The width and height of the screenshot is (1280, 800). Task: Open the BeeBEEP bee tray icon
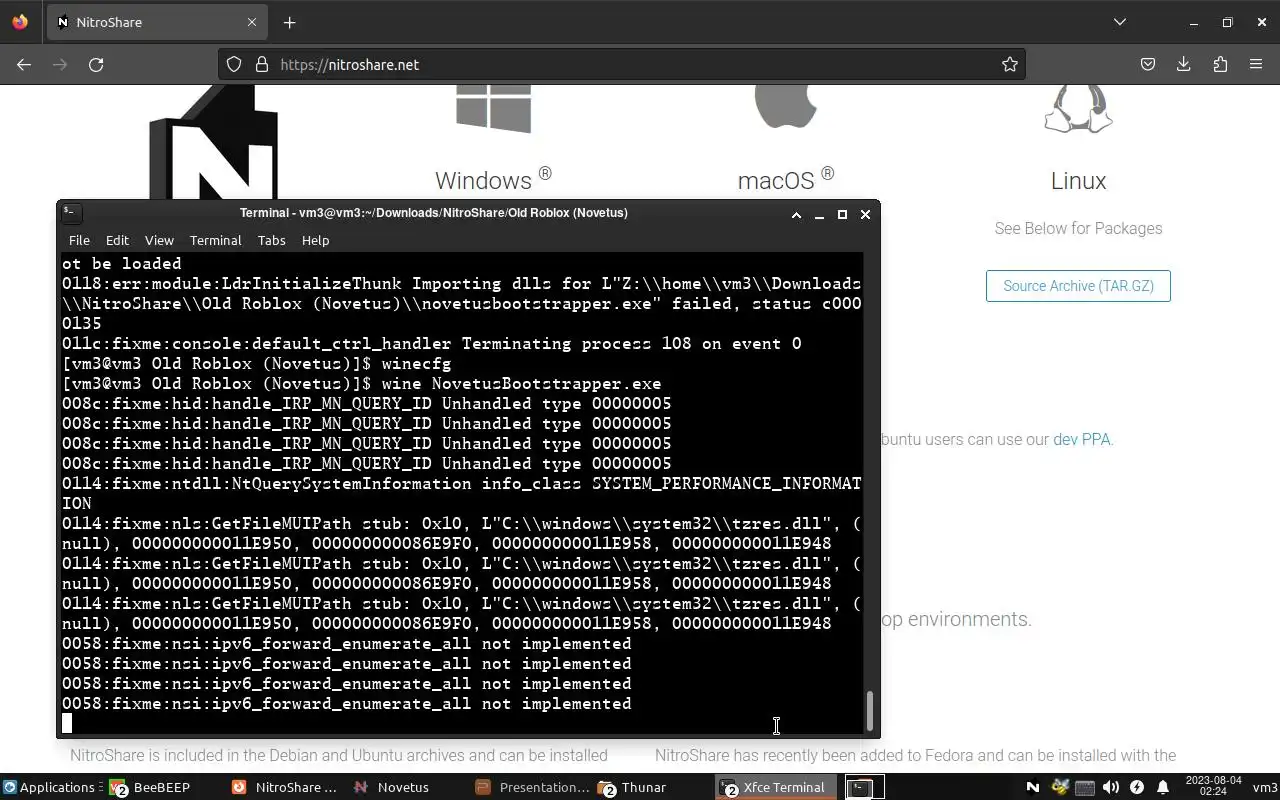click(1059, 787)
